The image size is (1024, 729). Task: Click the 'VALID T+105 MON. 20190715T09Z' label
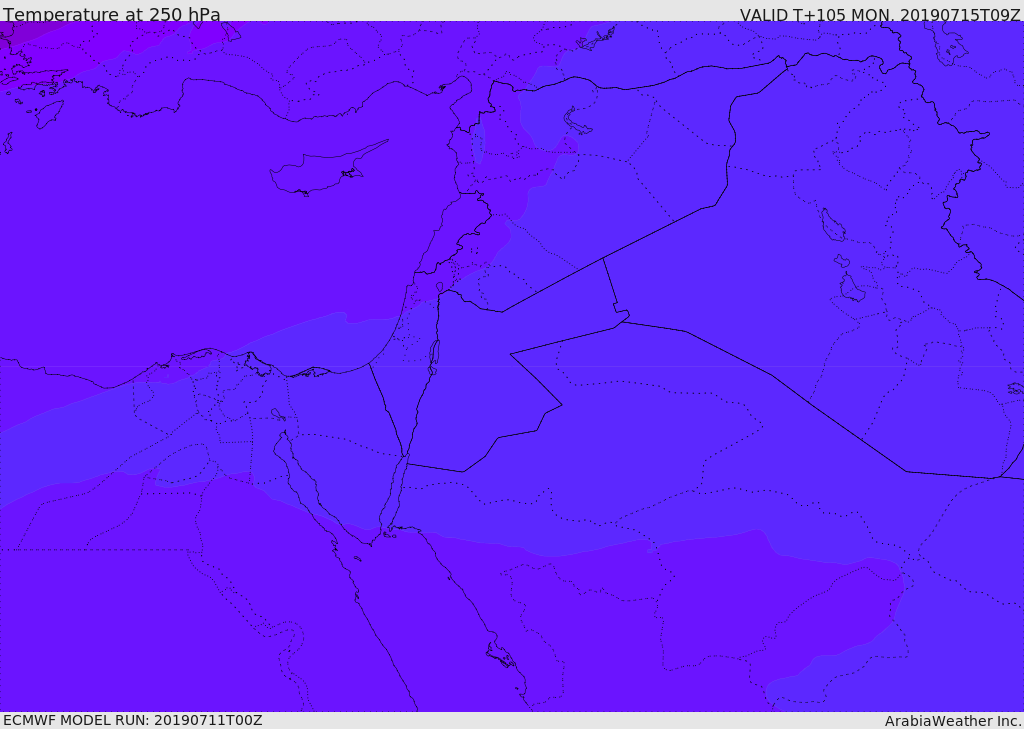[880, 15]
